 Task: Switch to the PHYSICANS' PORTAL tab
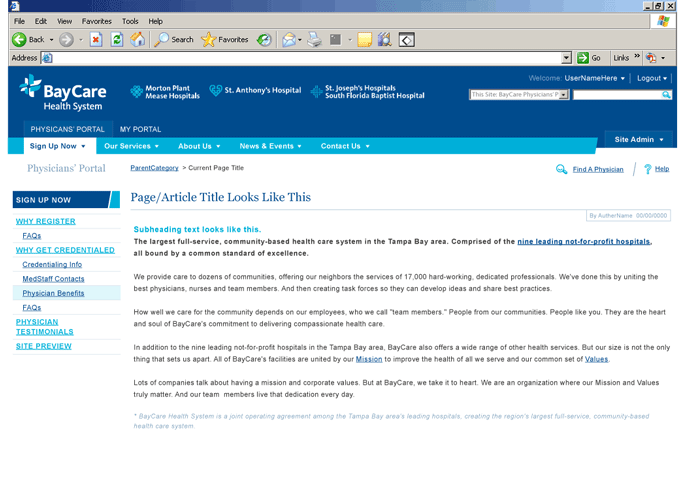coord(67,129)
